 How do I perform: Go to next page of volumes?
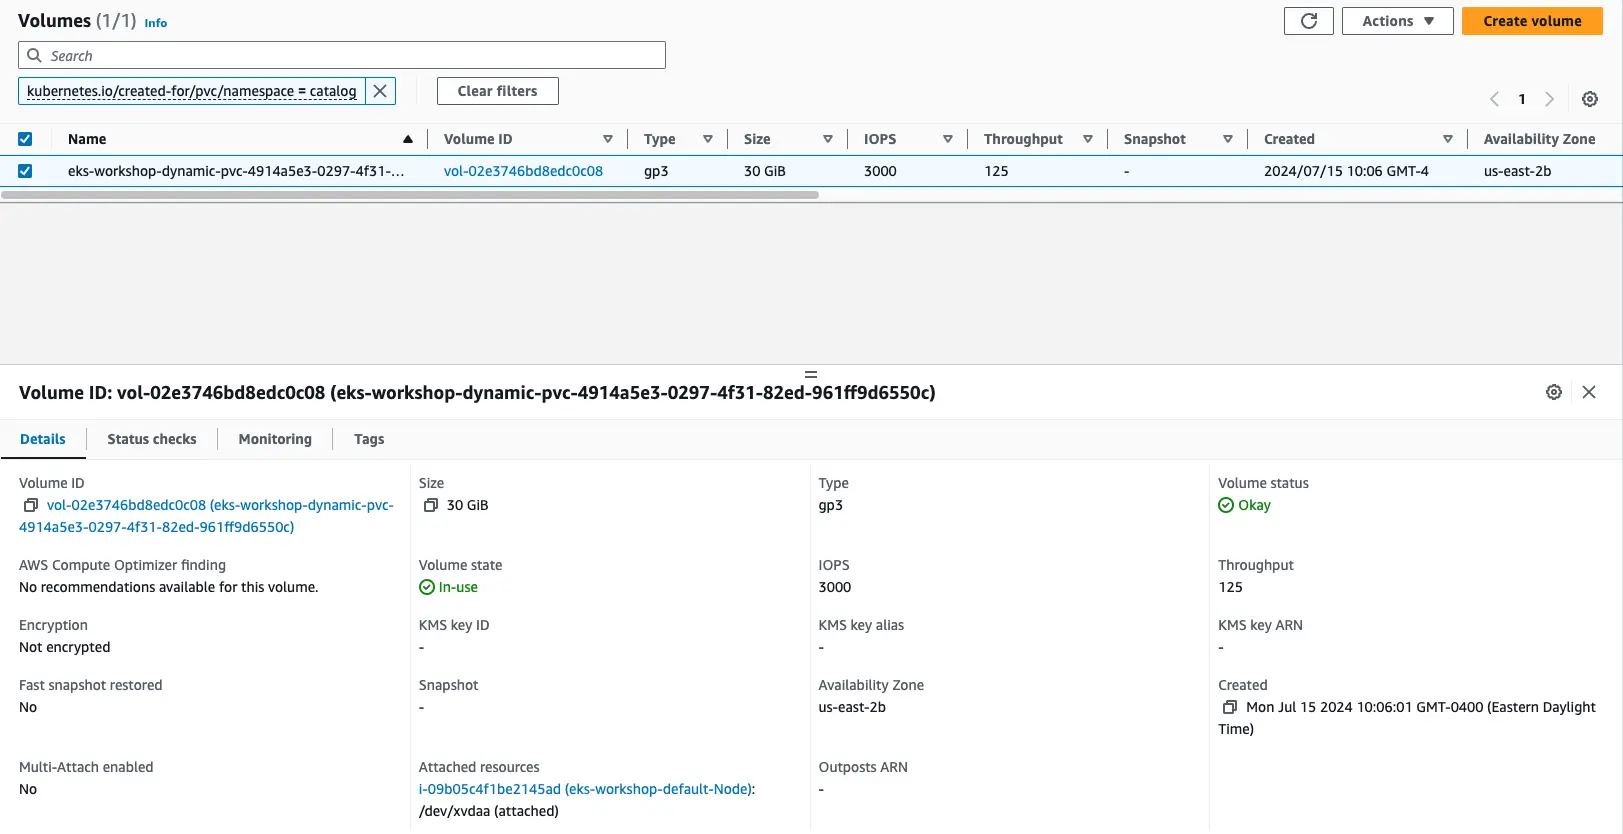point(1549,99)
